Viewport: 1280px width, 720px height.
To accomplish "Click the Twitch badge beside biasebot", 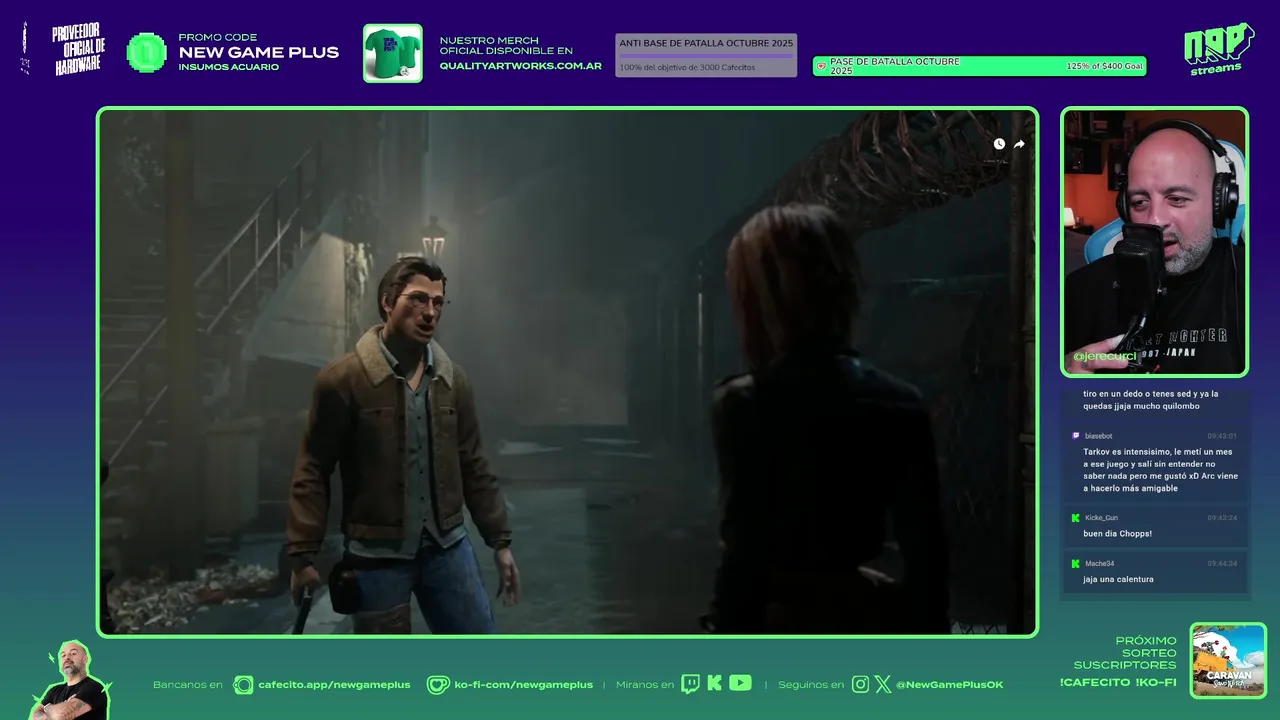I will [1075, 436].
